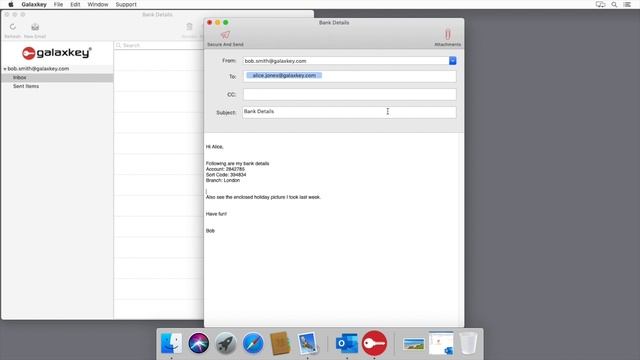
Task: Click 'Sort Code: 394834' line in message
Action: (226, 175)
